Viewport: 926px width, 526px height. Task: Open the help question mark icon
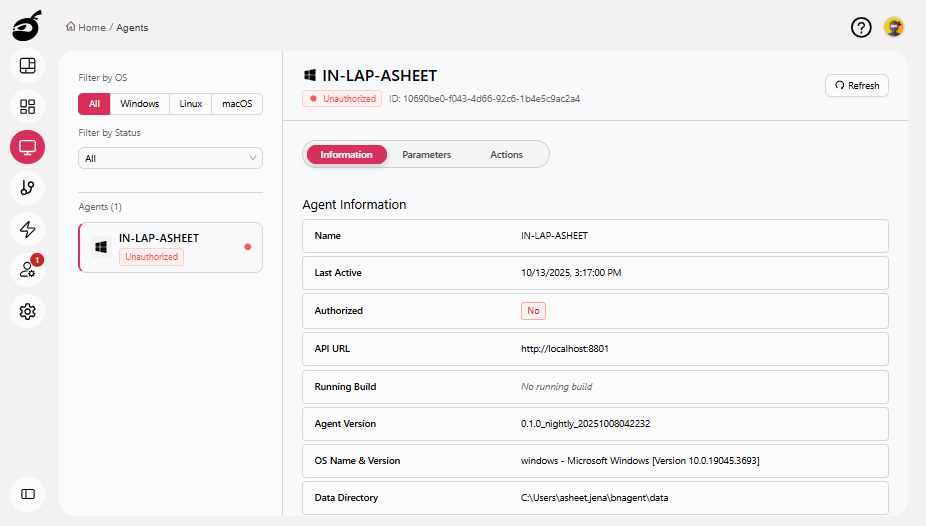coord(861,27)
